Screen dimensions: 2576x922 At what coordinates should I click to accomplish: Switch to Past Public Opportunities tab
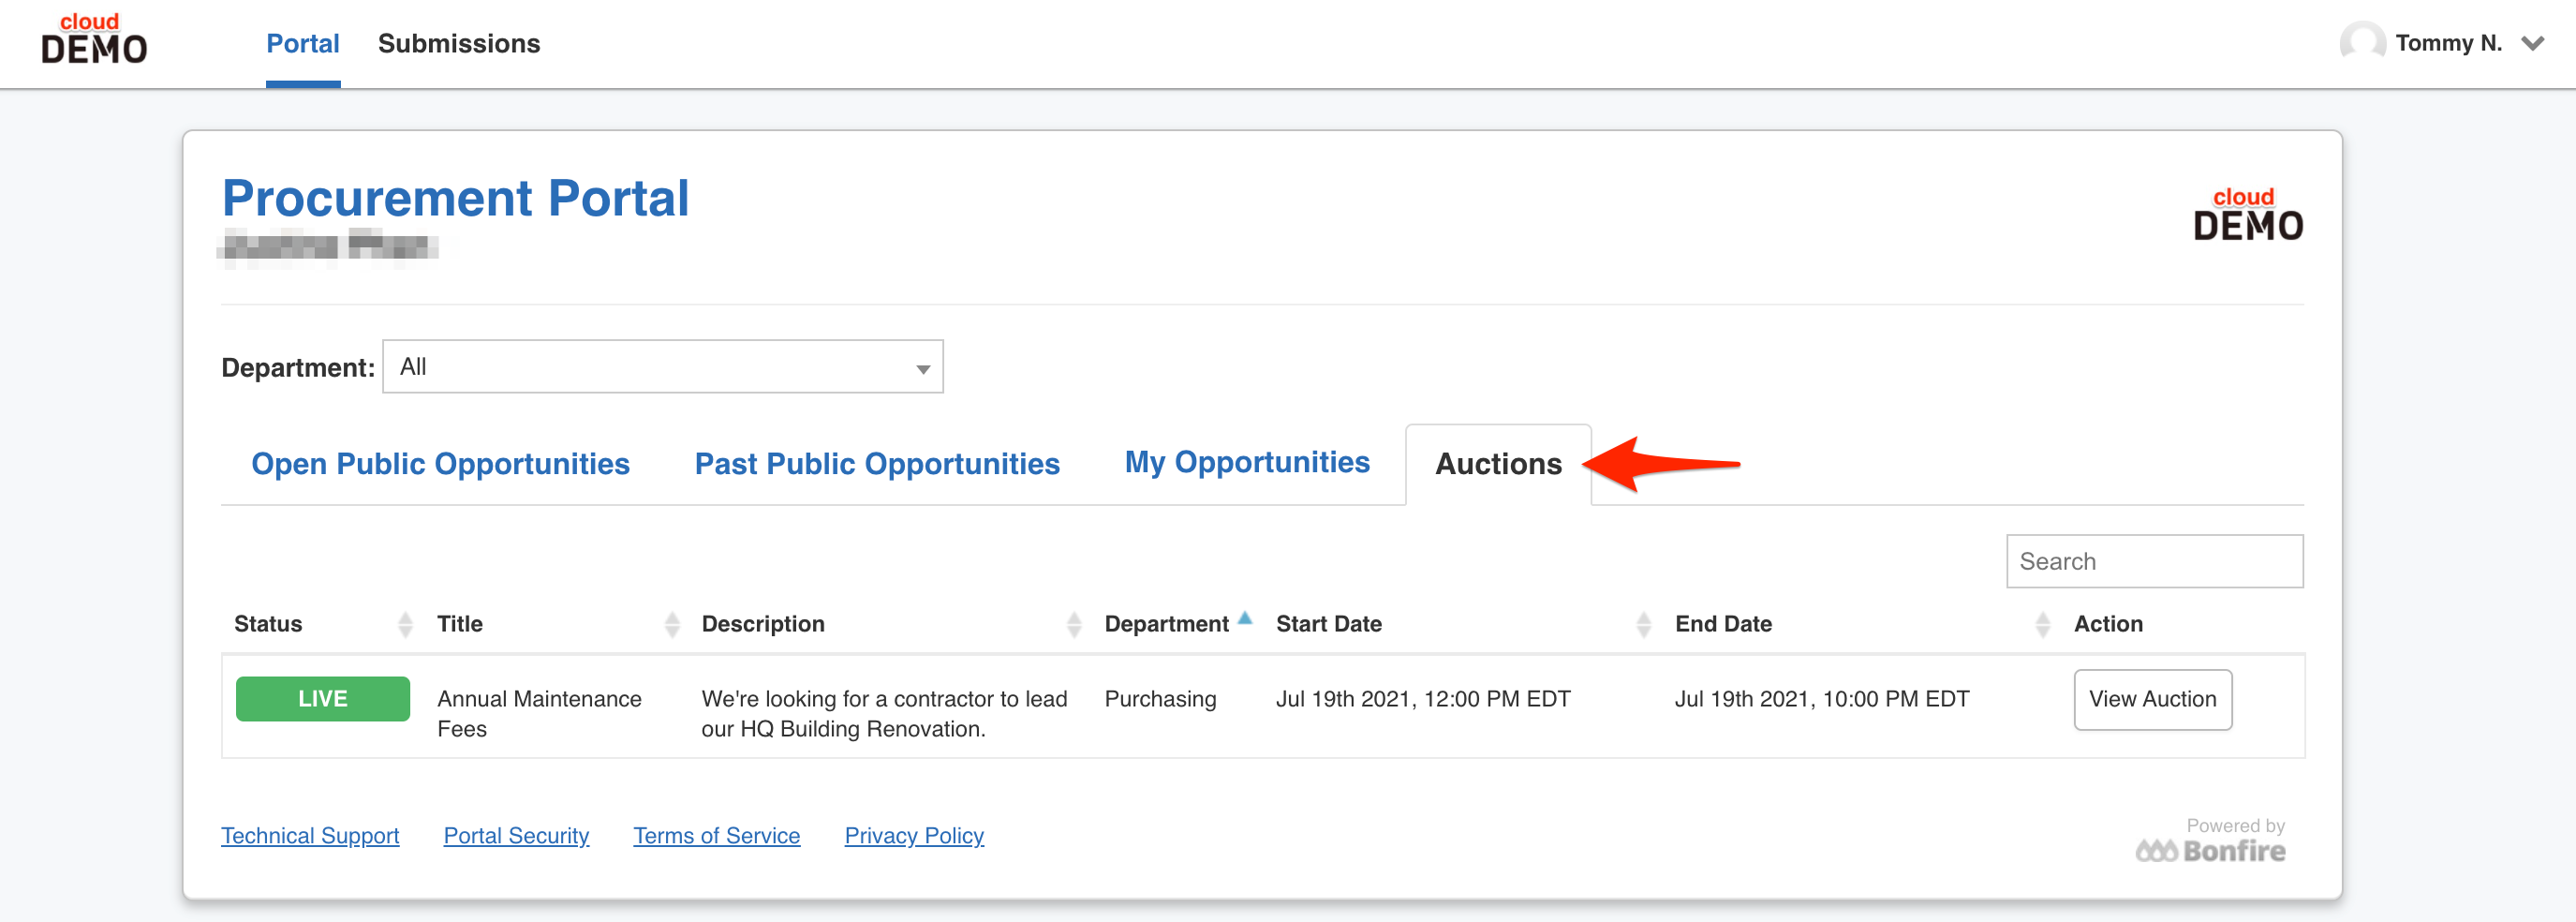877,464
